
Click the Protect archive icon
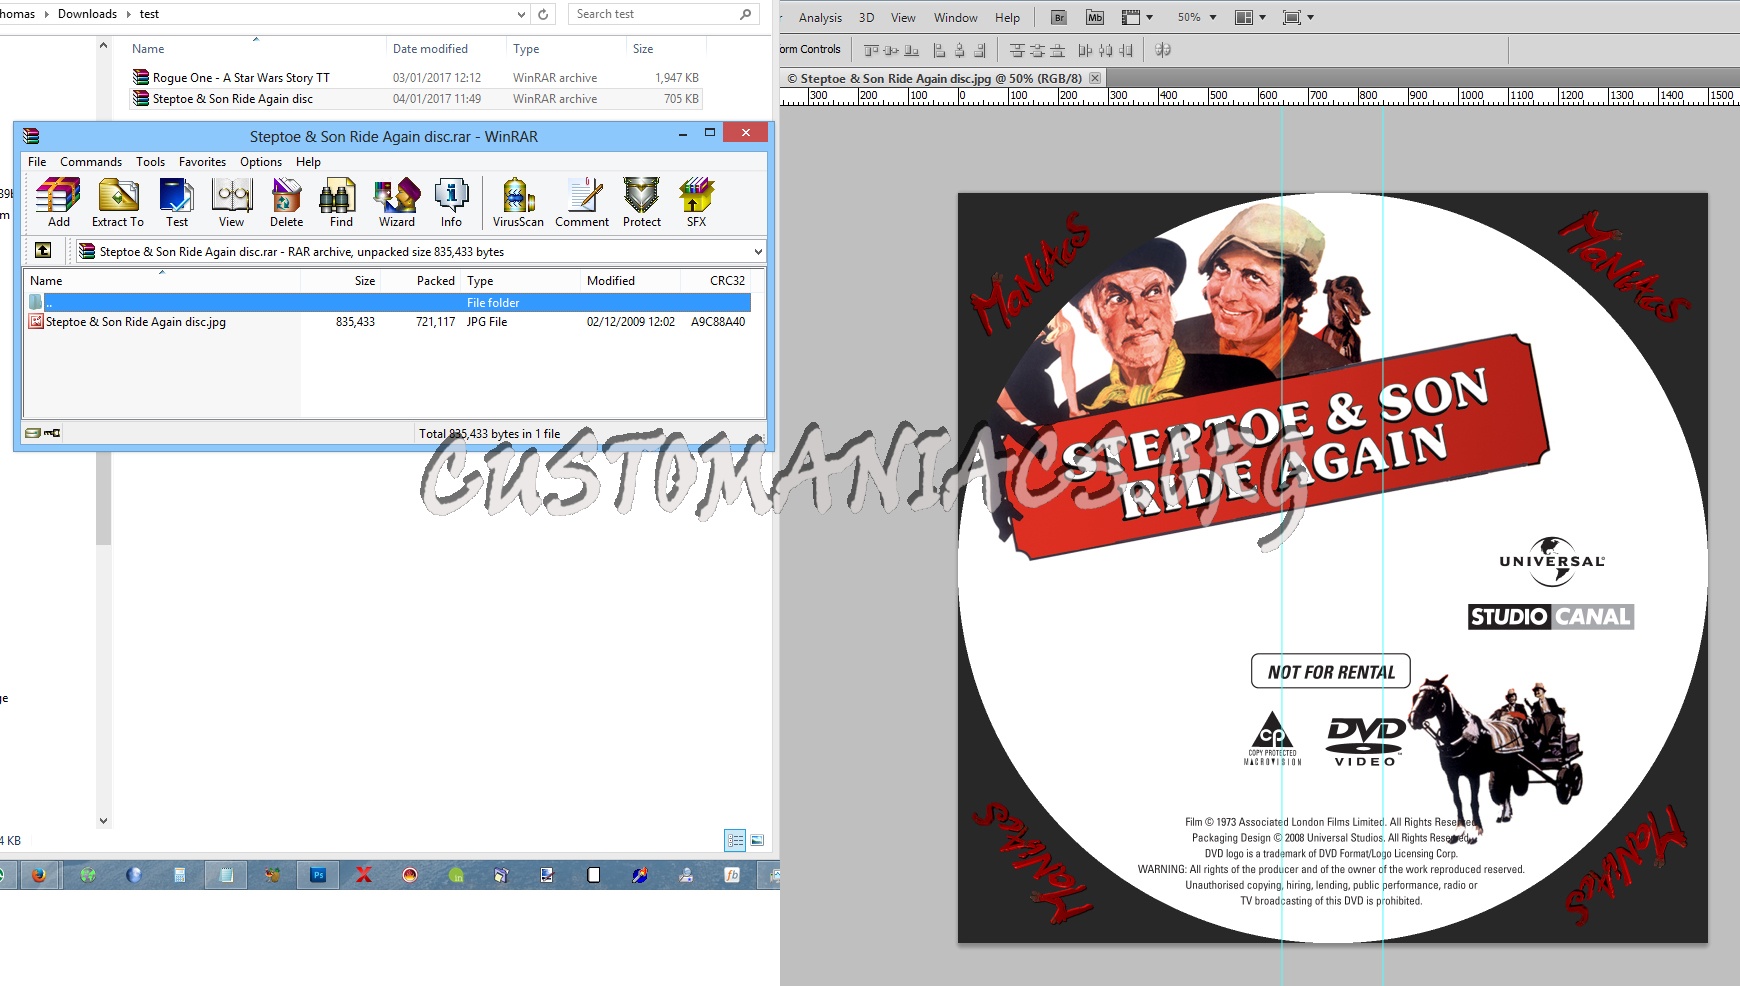tap(642, 203)
